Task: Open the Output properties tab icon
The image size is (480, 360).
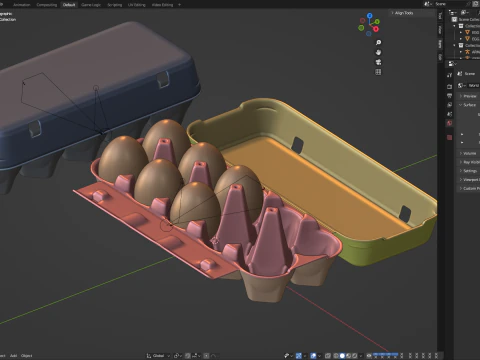Action: pyautogui.click(x=450, y=96)
